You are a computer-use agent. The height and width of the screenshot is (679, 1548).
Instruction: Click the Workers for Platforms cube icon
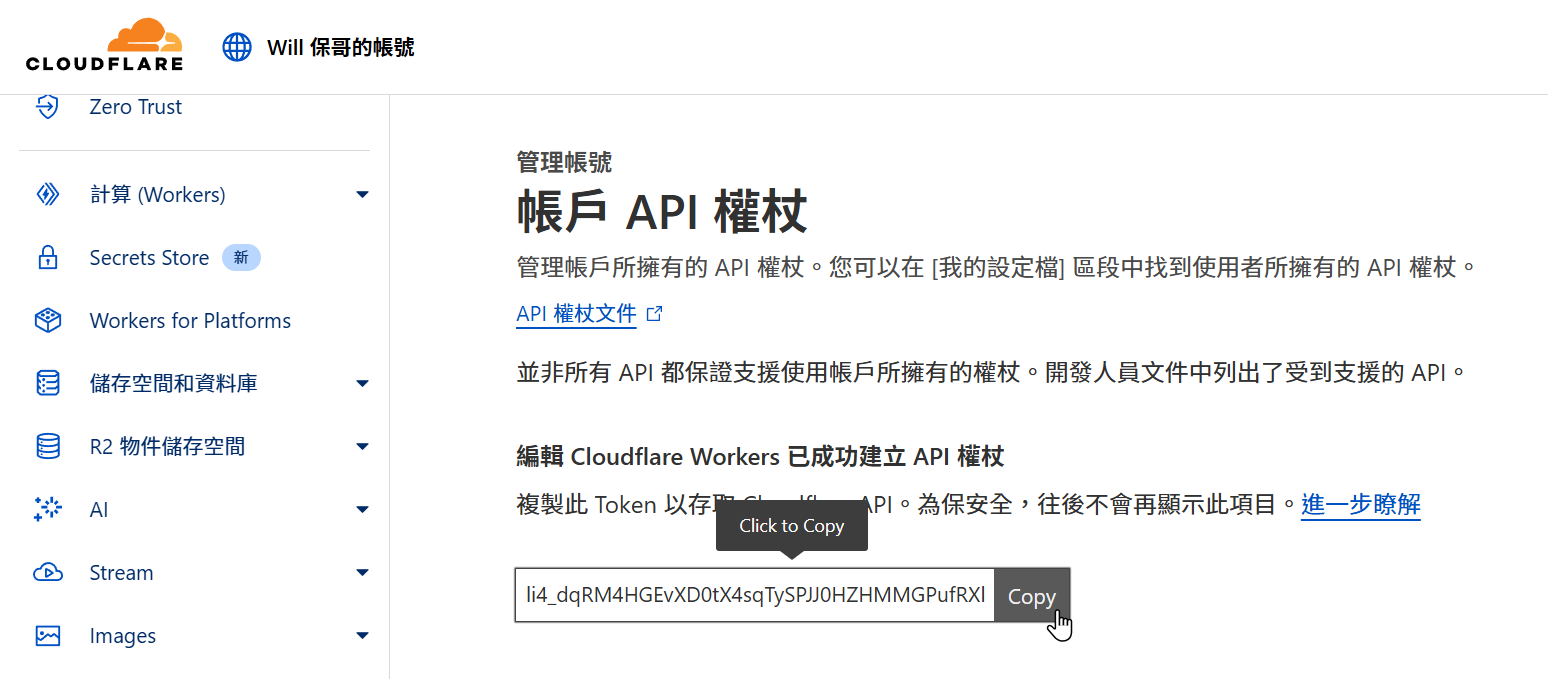click(48, 321)
